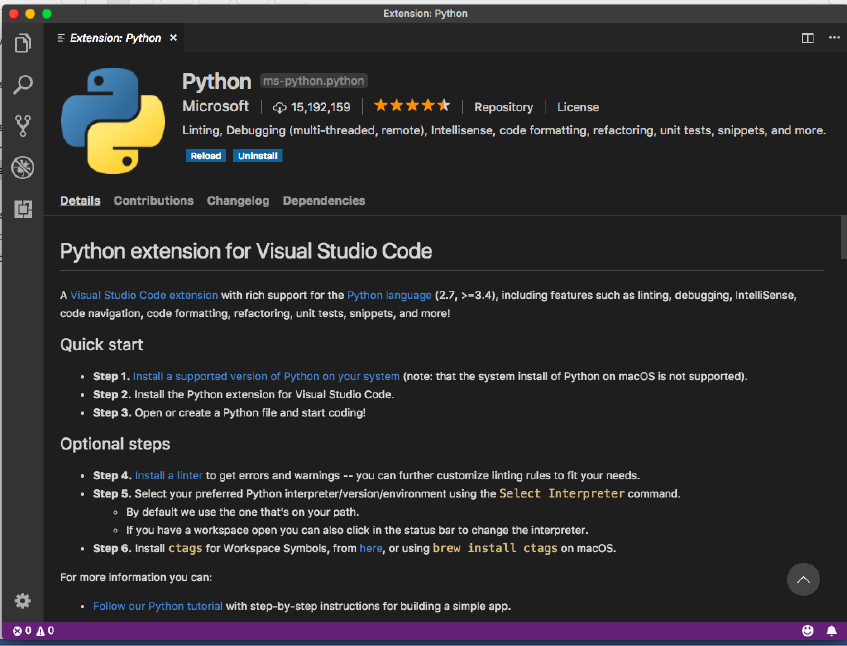The image size is (847, 646).
Task: Open the Debug view icon
Action: 22,167
